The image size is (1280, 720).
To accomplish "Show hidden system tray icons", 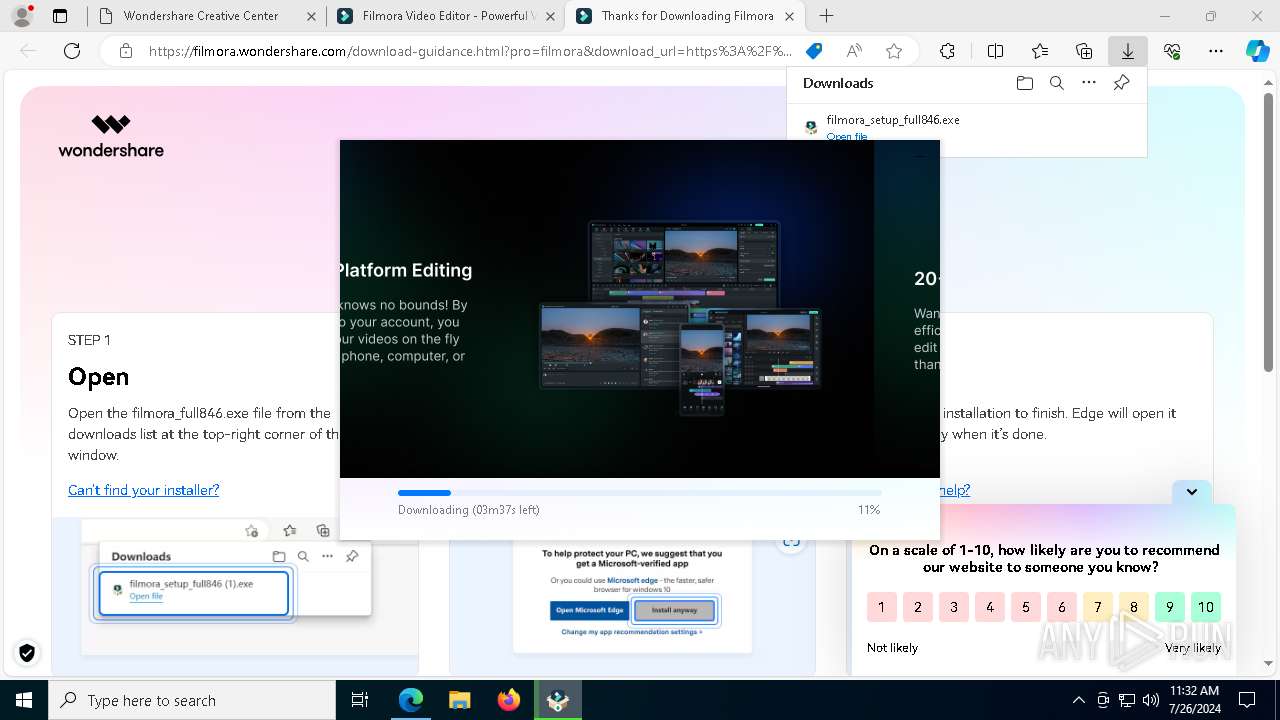I will (1078, 700).
